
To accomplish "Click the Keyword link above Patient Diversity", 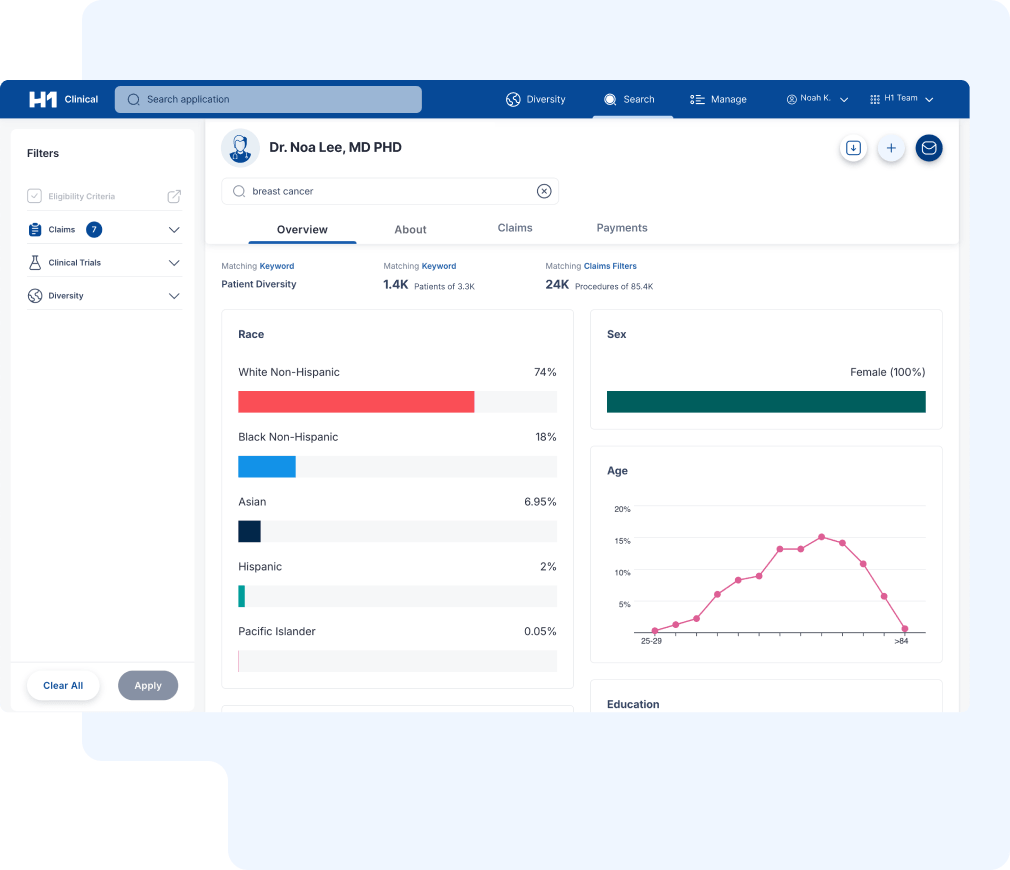I will (277, 266).
